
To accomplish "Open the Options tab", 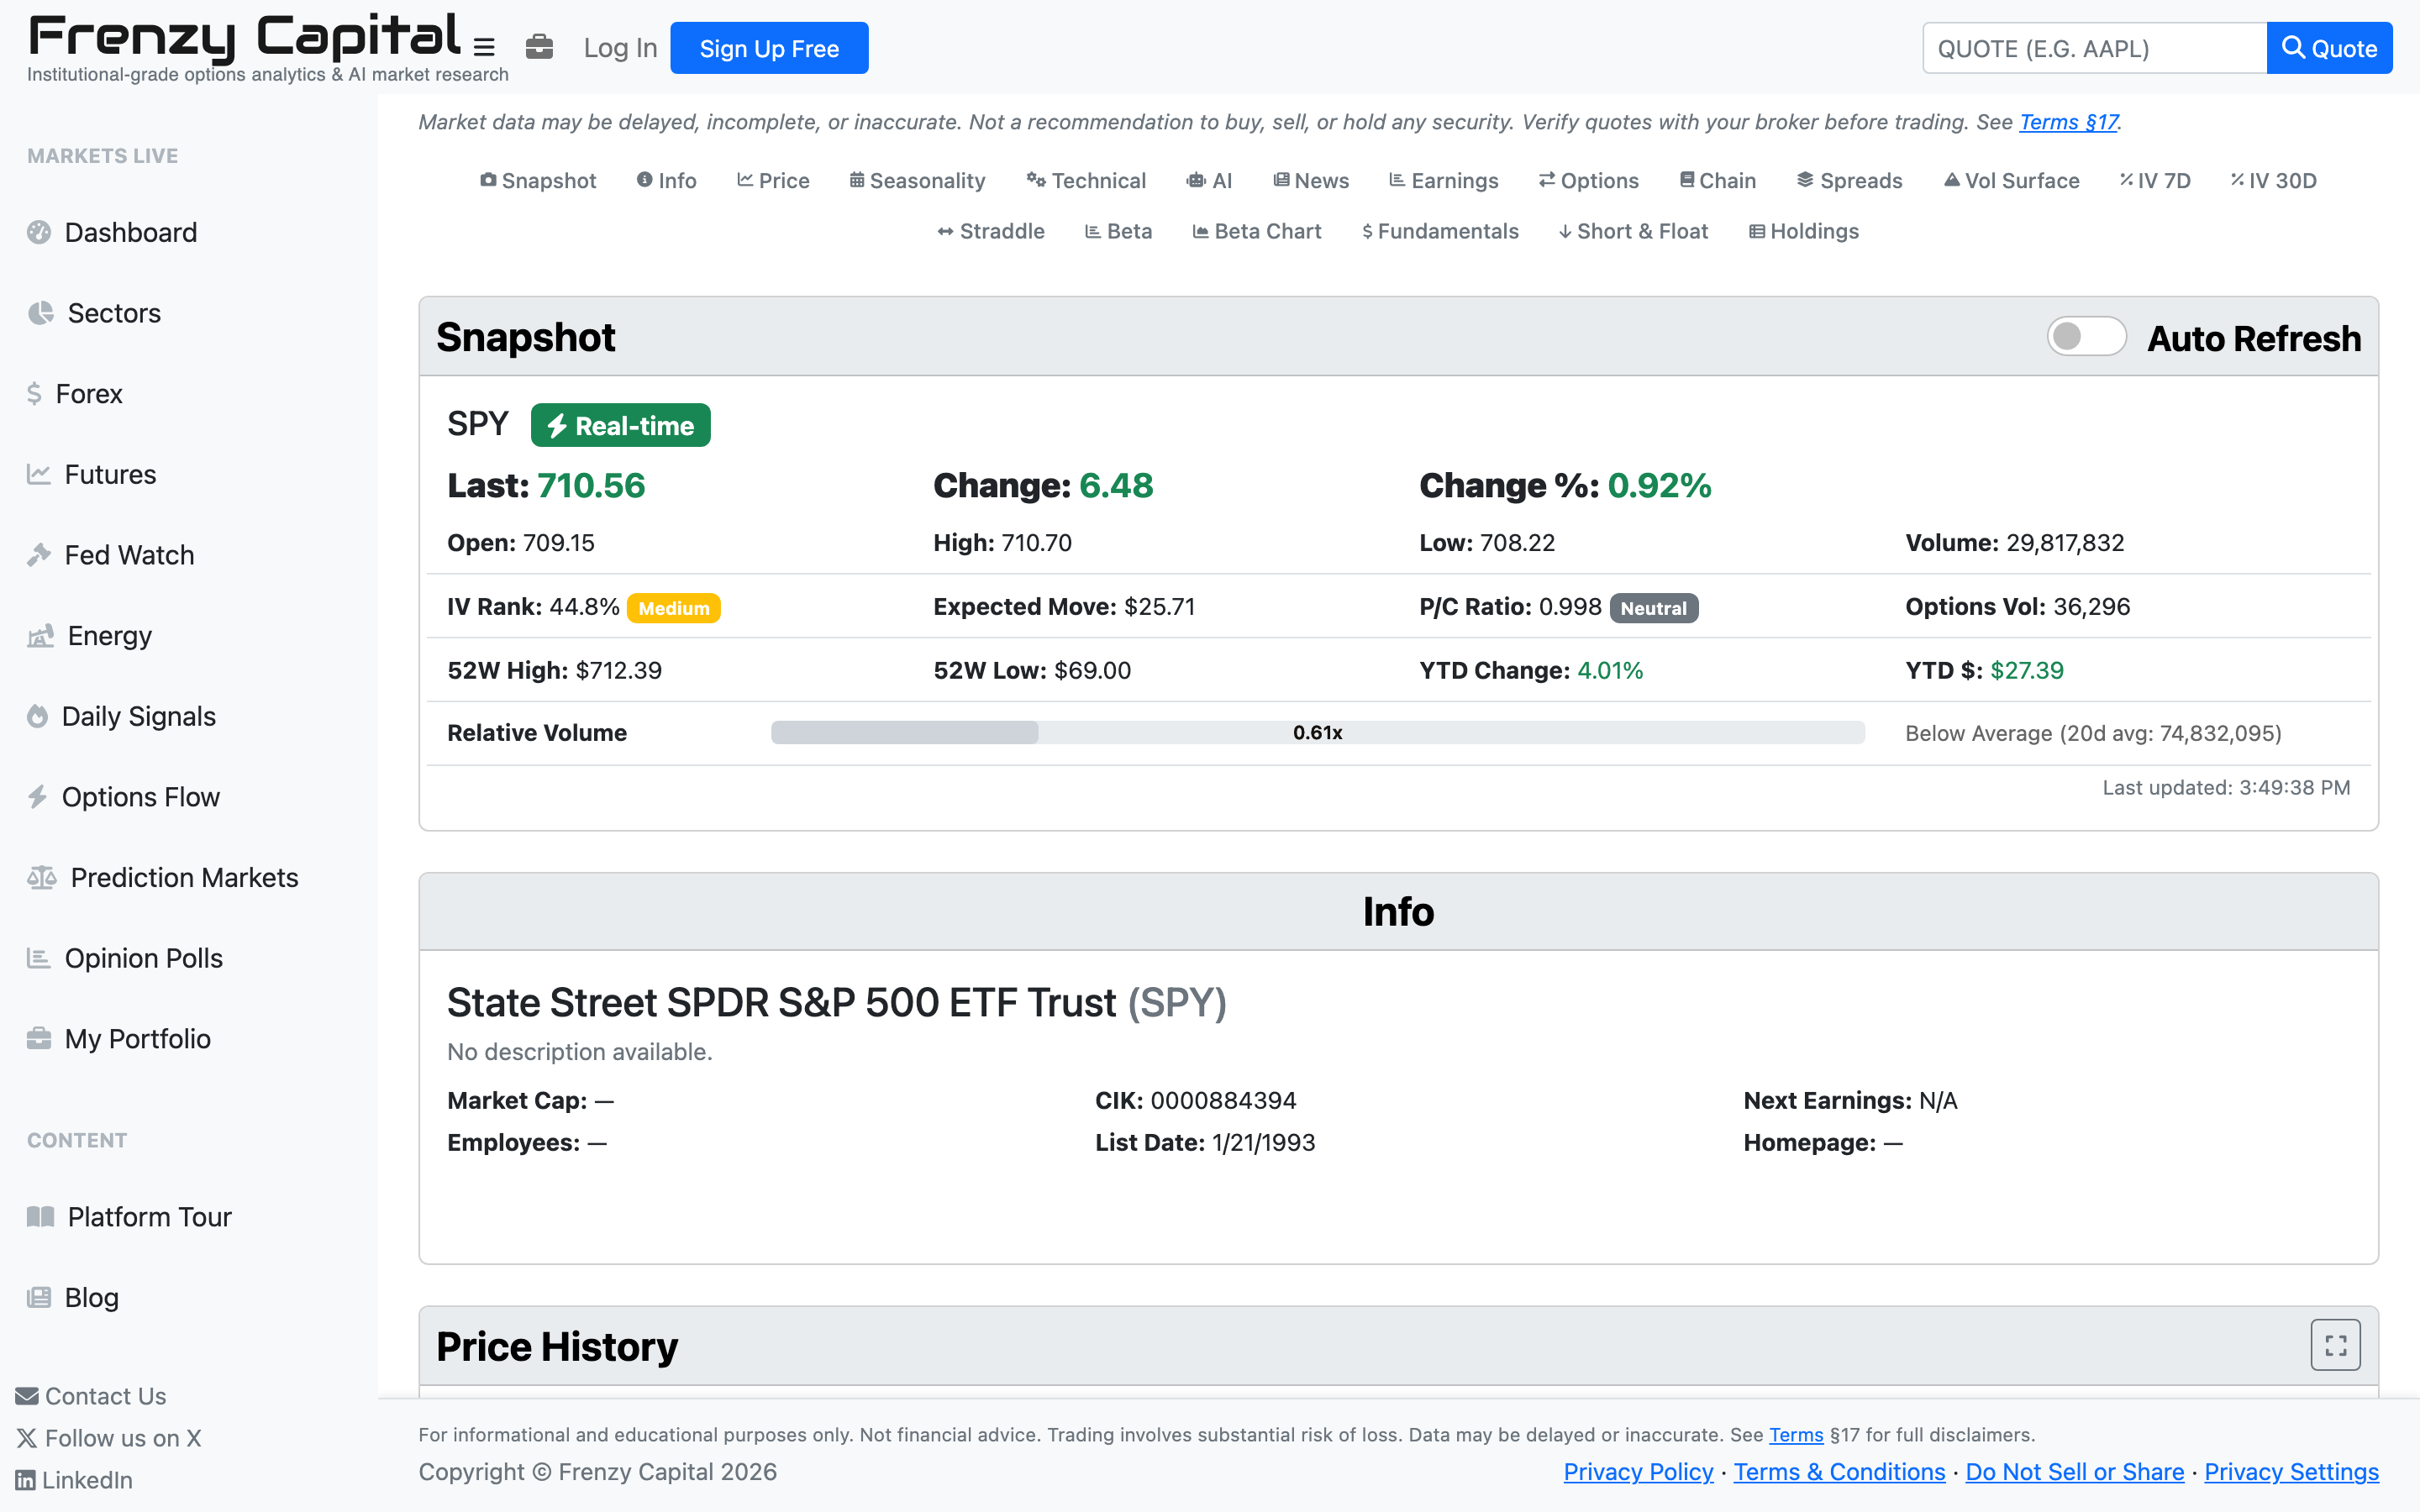I will pos(1589,181).
